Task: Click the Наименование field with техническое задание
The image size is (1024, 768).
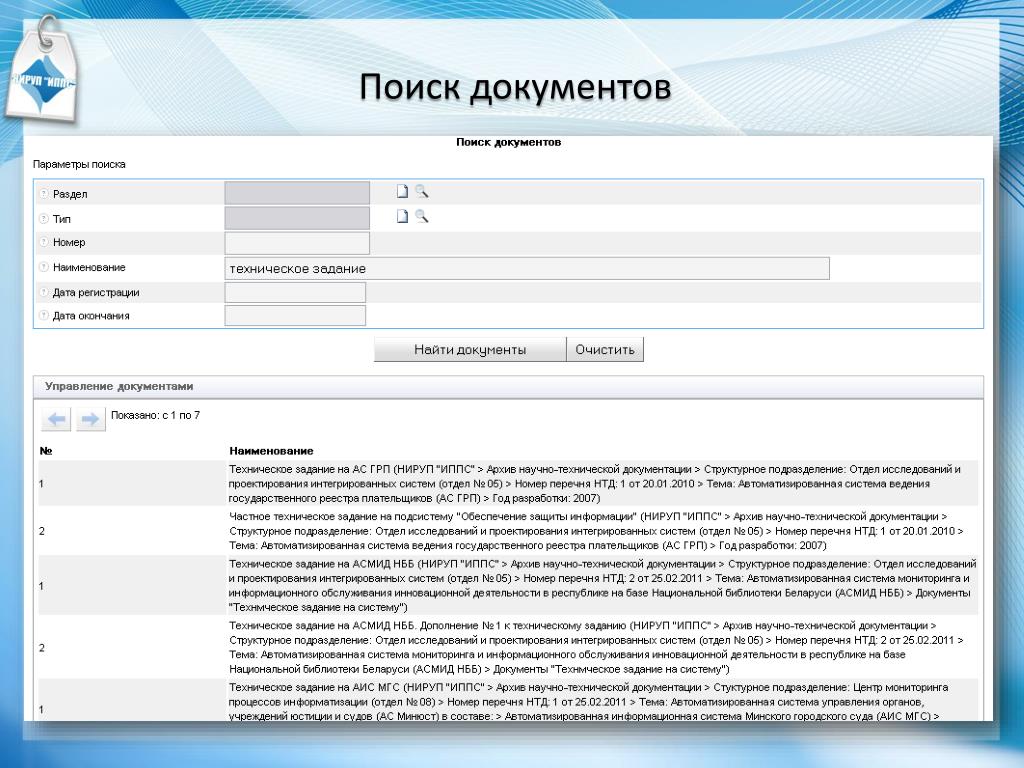Action: (x=527, y=268)
